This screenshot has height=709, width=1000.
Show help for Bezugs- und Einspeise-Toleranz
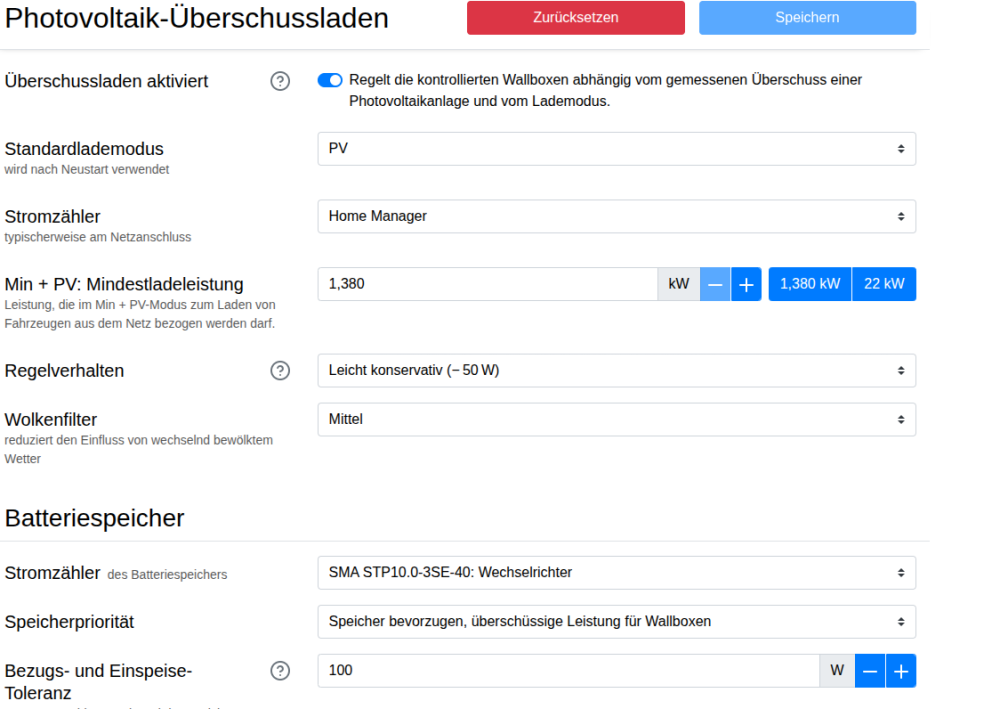coord(280,671)
